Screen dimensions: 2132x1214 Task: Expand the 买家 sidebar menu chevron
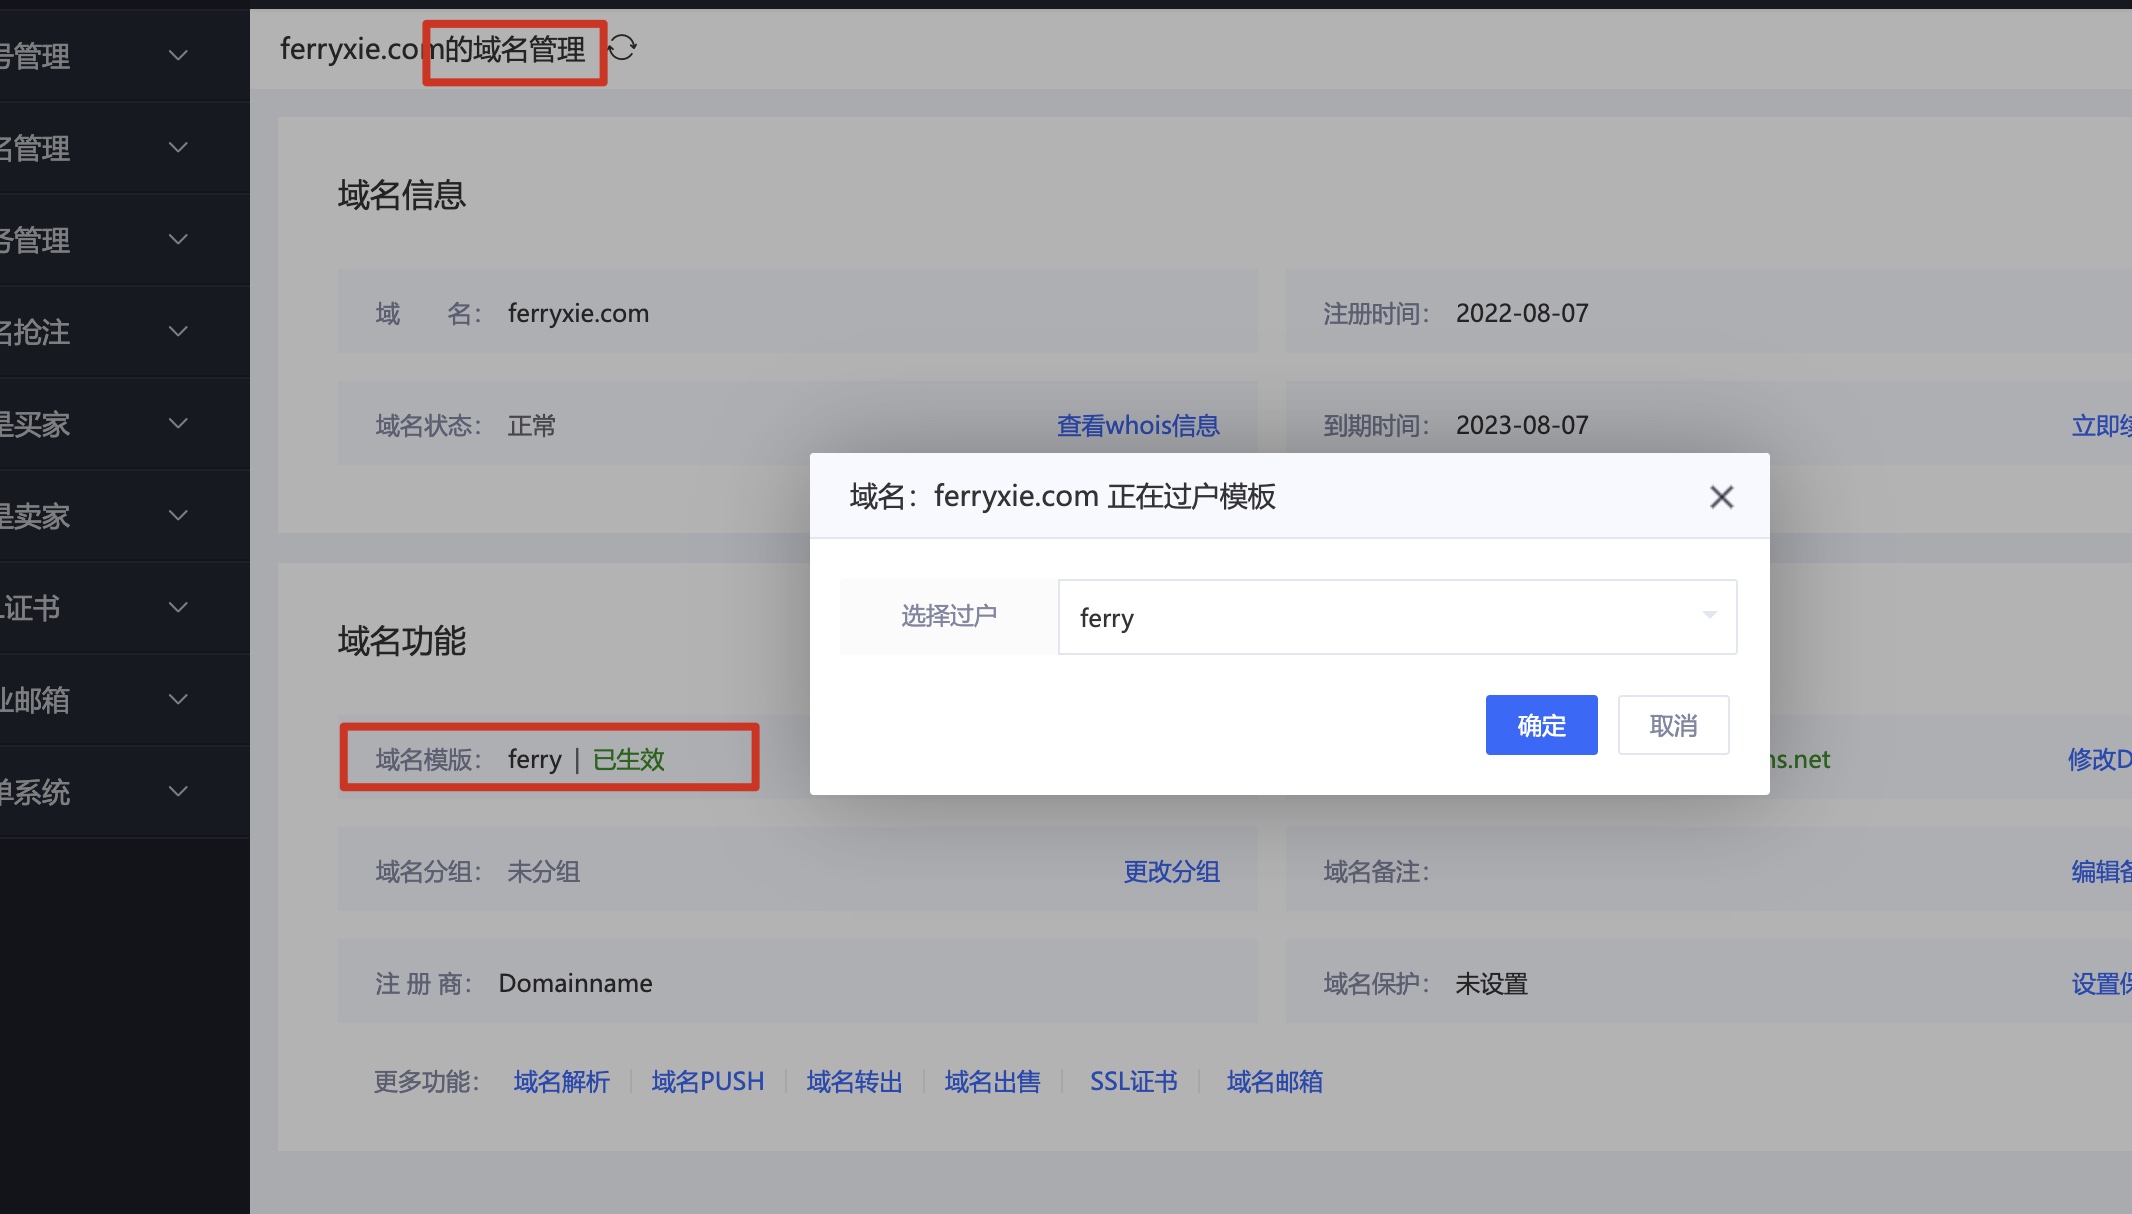[178, 423]
